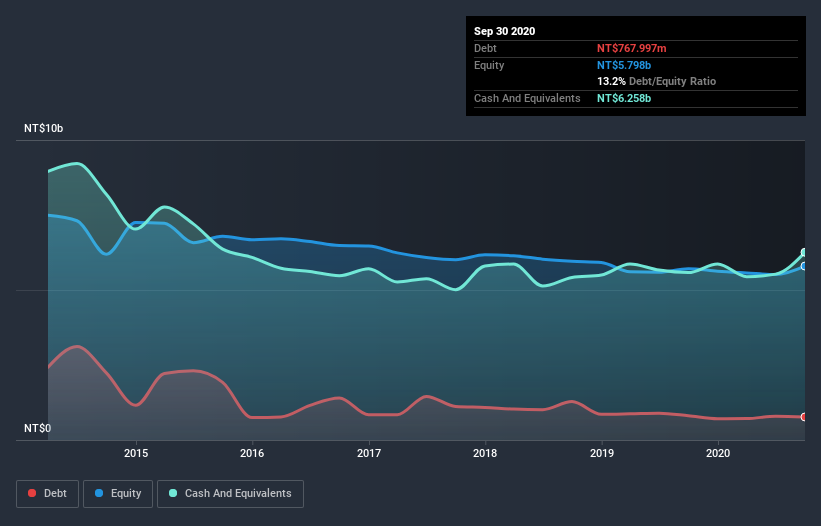This screenshot has height=526, width=821.
Task: Click the Sep 30 2020 tooltip date
Action: [x=505, y=31]
